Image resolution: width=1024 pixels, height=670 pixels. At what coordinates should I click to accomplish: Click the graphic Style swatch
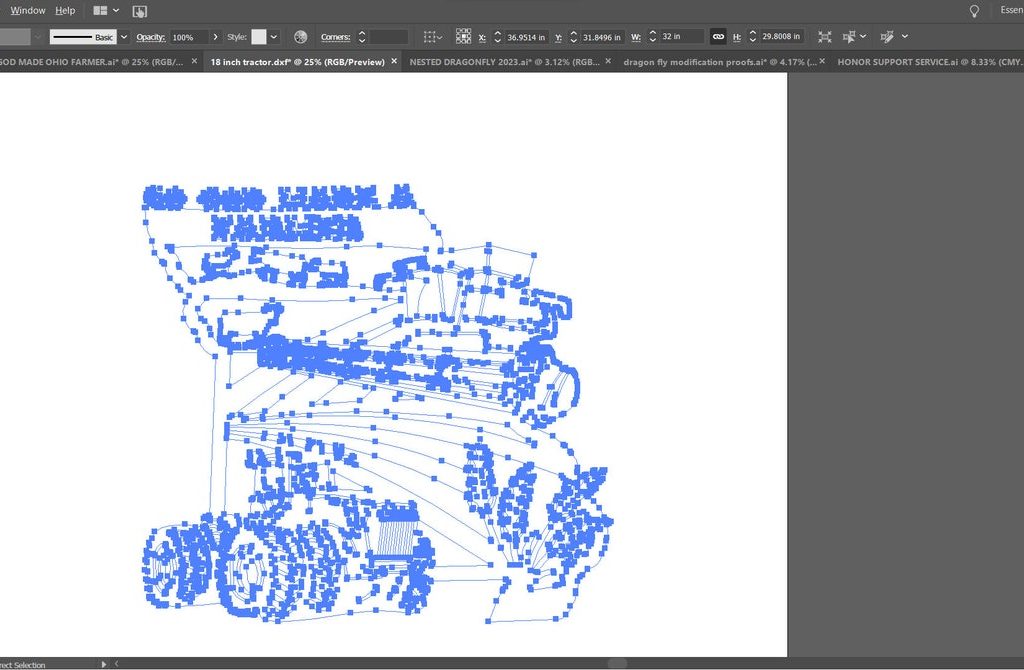click(259, 37)
